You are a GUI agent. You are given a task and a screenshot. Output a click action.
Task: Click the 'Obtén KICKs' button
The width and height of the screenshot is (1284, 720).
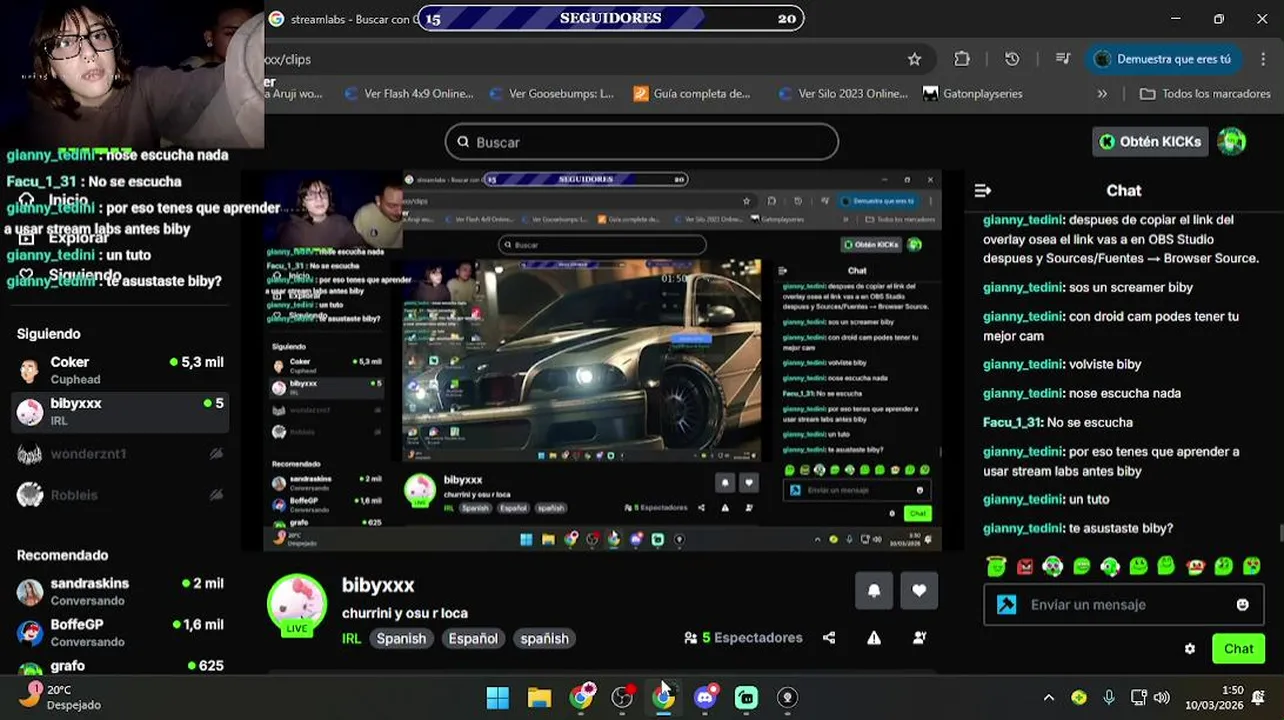pyautogui.click(x=1150, y=142)
